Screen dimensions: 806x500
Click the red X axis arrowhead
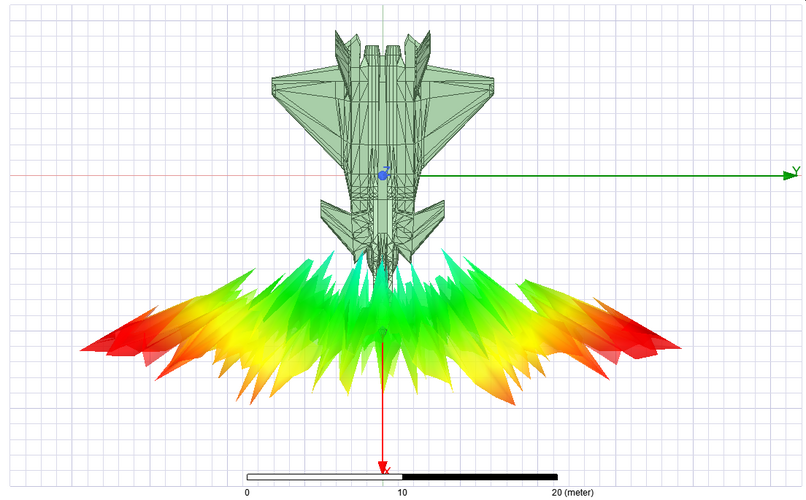(382, 467)
